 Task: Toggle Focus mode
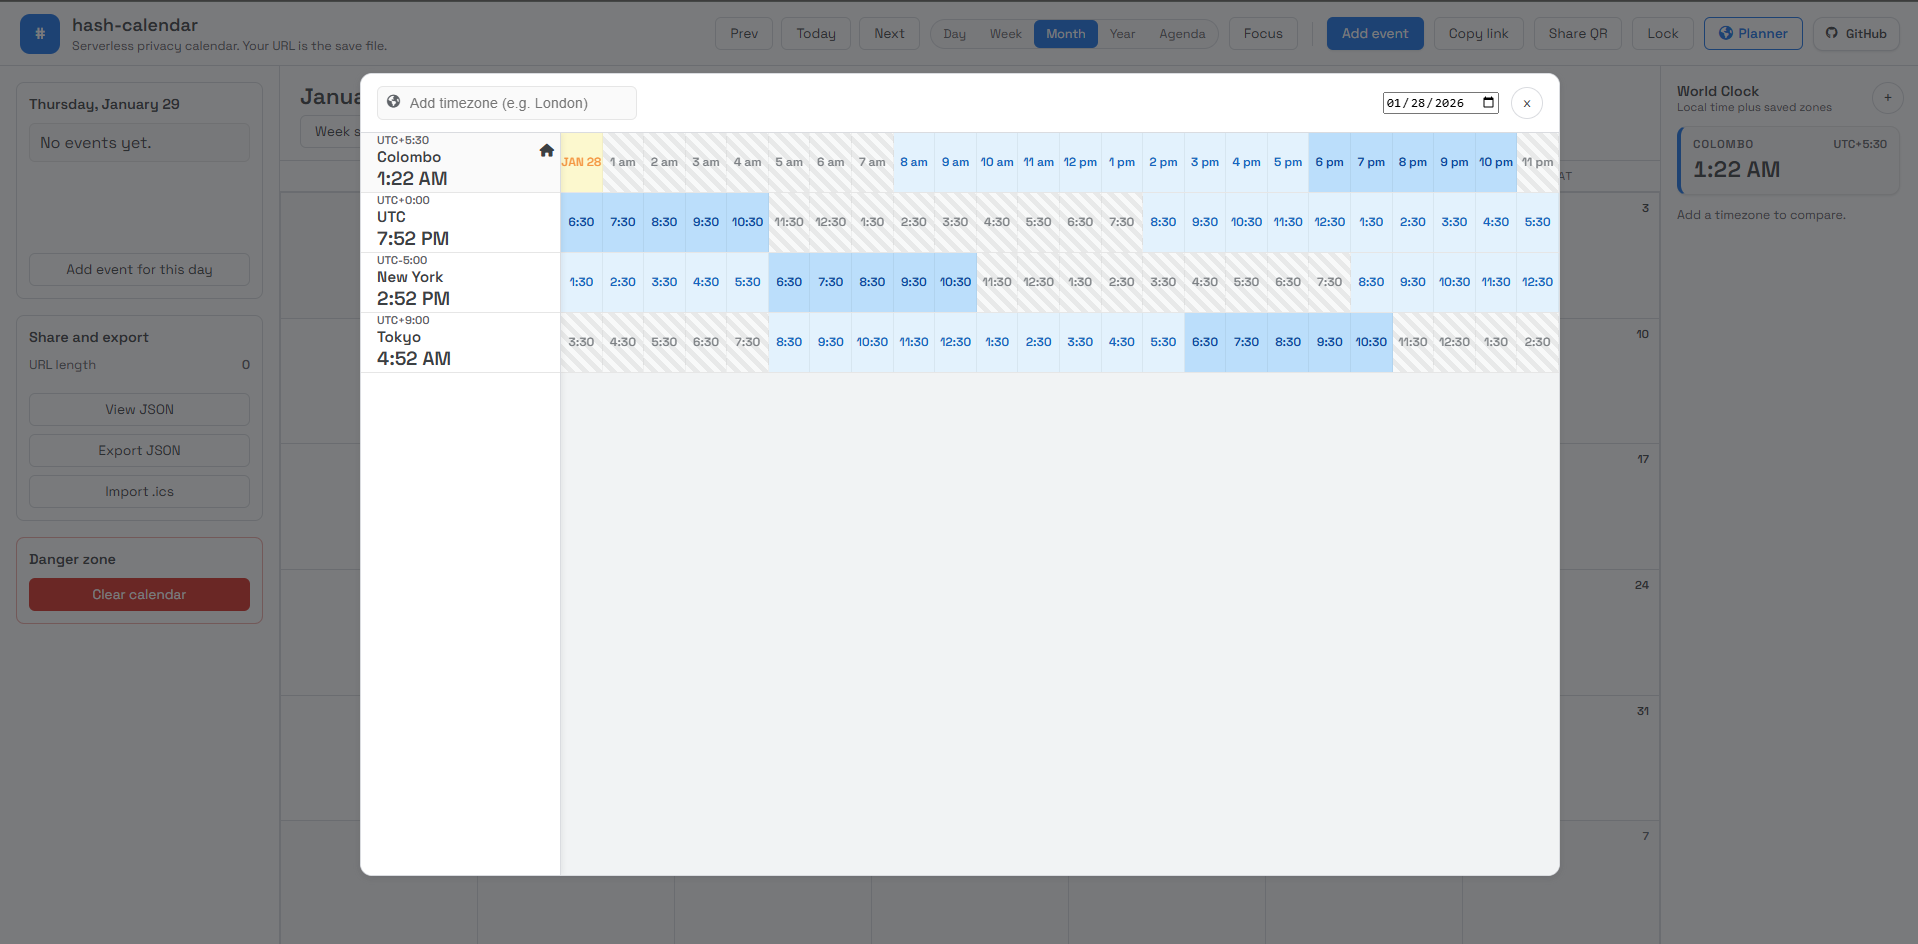[1263, 33]
